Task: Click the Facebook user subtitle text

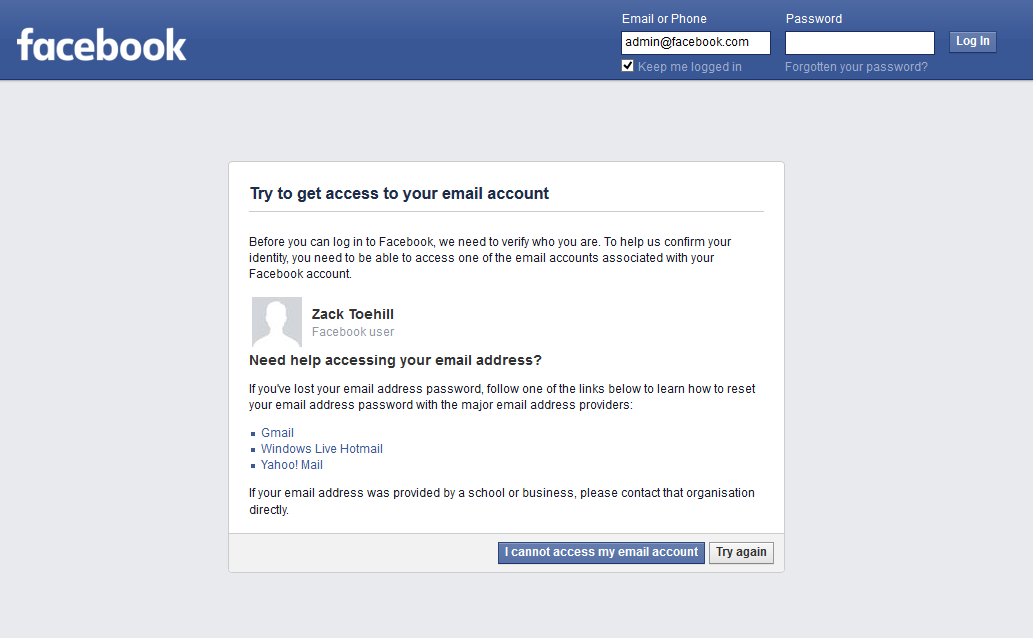Action: click(353, 332)
